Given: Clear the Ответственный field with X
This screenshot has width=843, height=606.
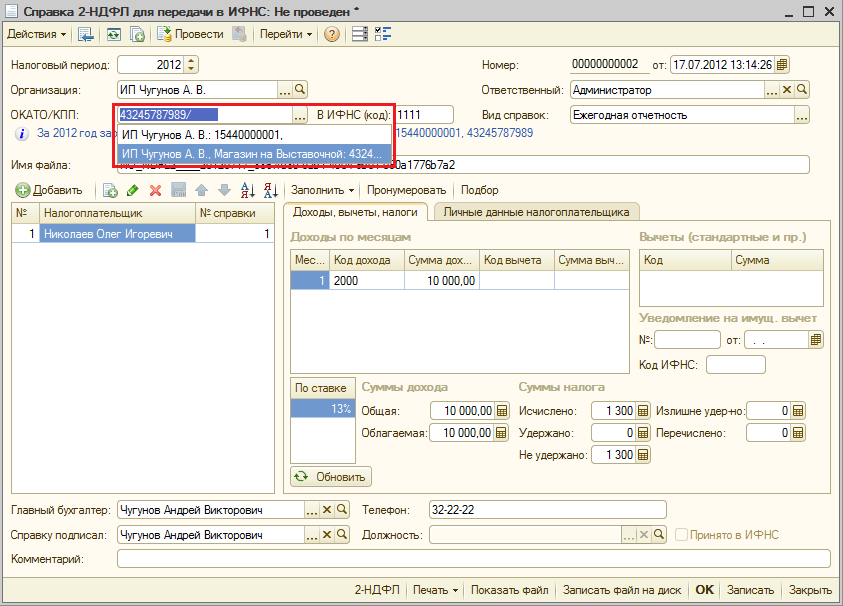Looking at the screenshot, I should coord(787,90).
